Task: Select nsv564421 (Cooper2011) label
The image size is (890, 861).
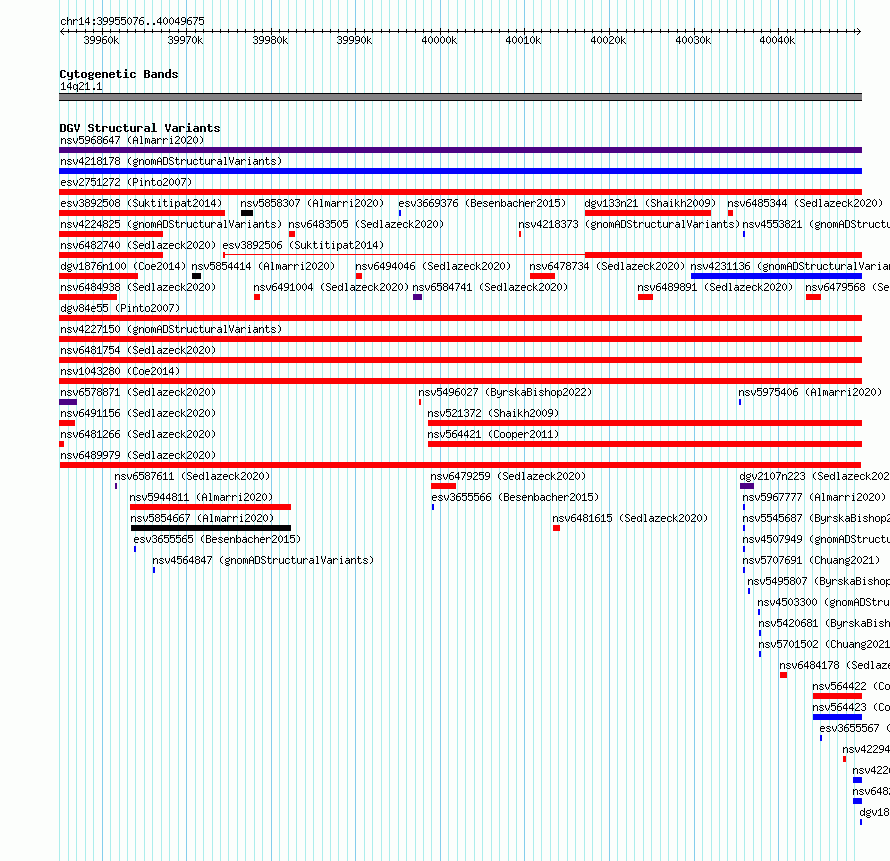Action: coord(493,434)
